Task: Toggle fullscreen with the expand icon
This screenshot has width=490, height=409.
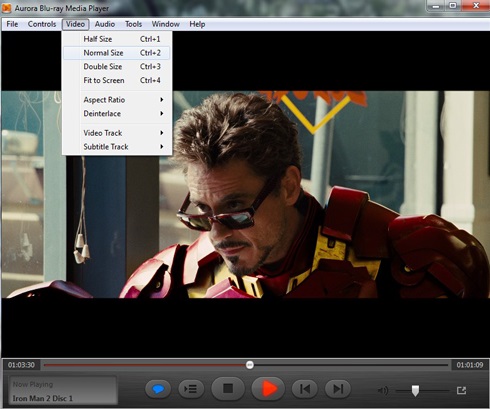Action: pyautogui.click(x=461, y=390)
